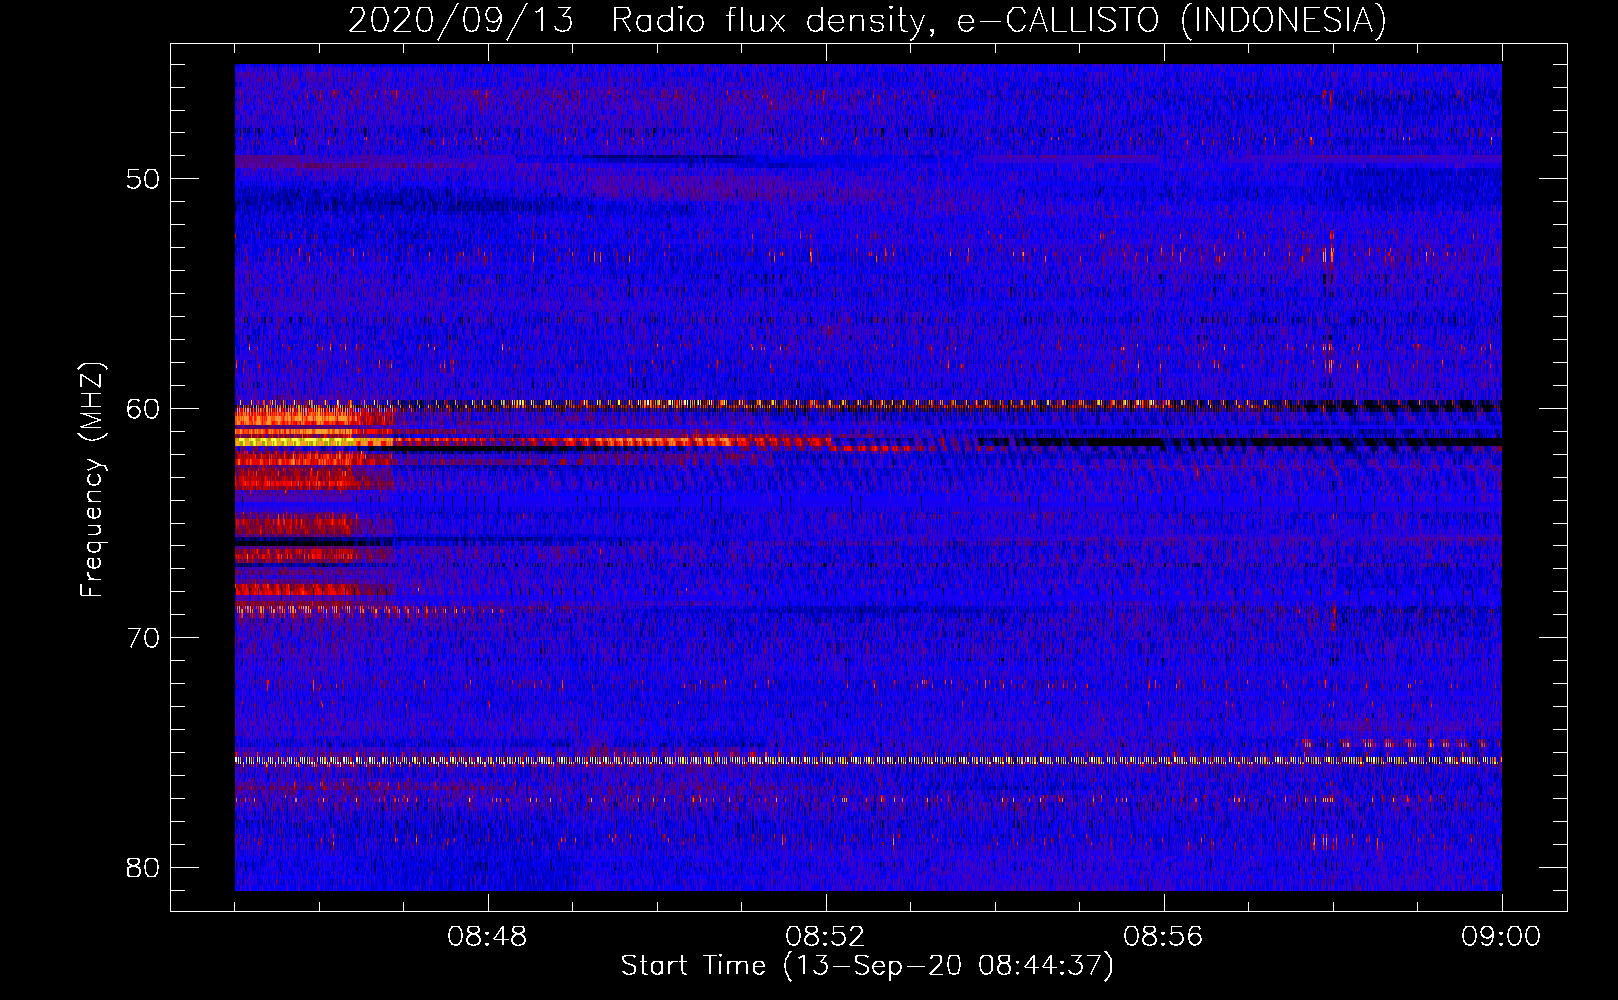The image size is (1618, 1000).
Task: Click the y-axis tick value 80
Action: pos(143,867)
